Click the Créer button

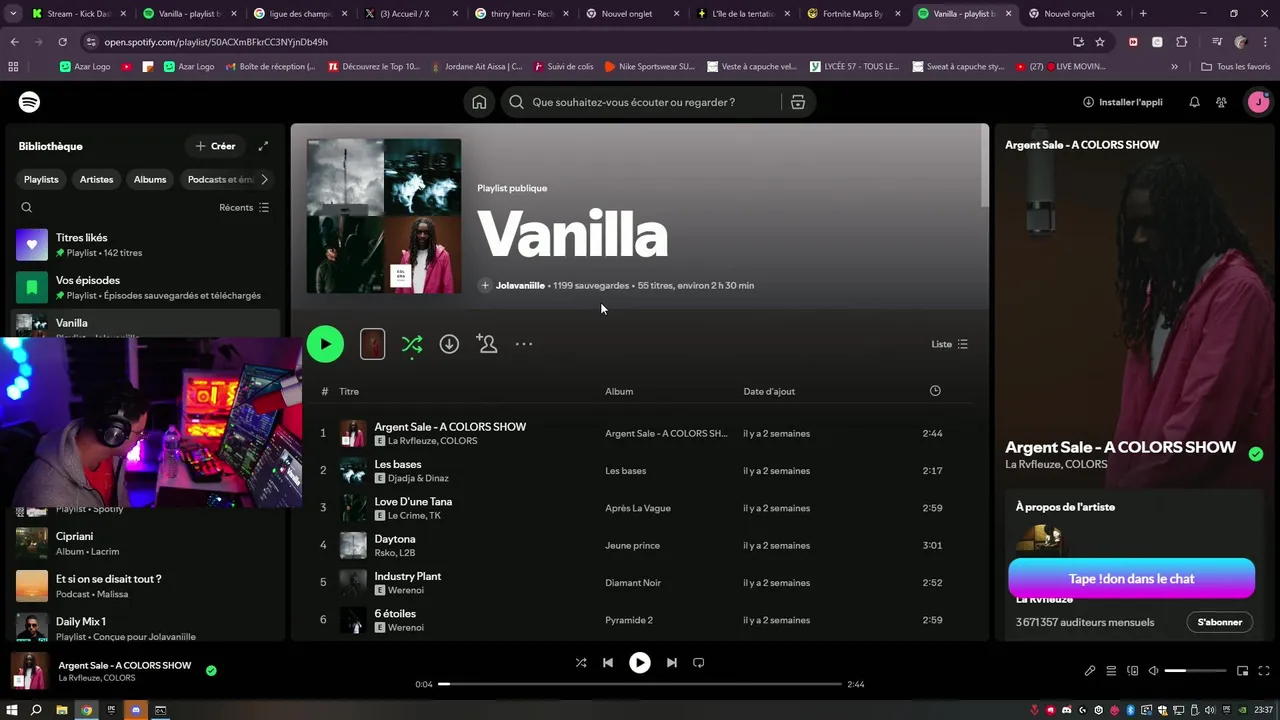tap(216, 146)
